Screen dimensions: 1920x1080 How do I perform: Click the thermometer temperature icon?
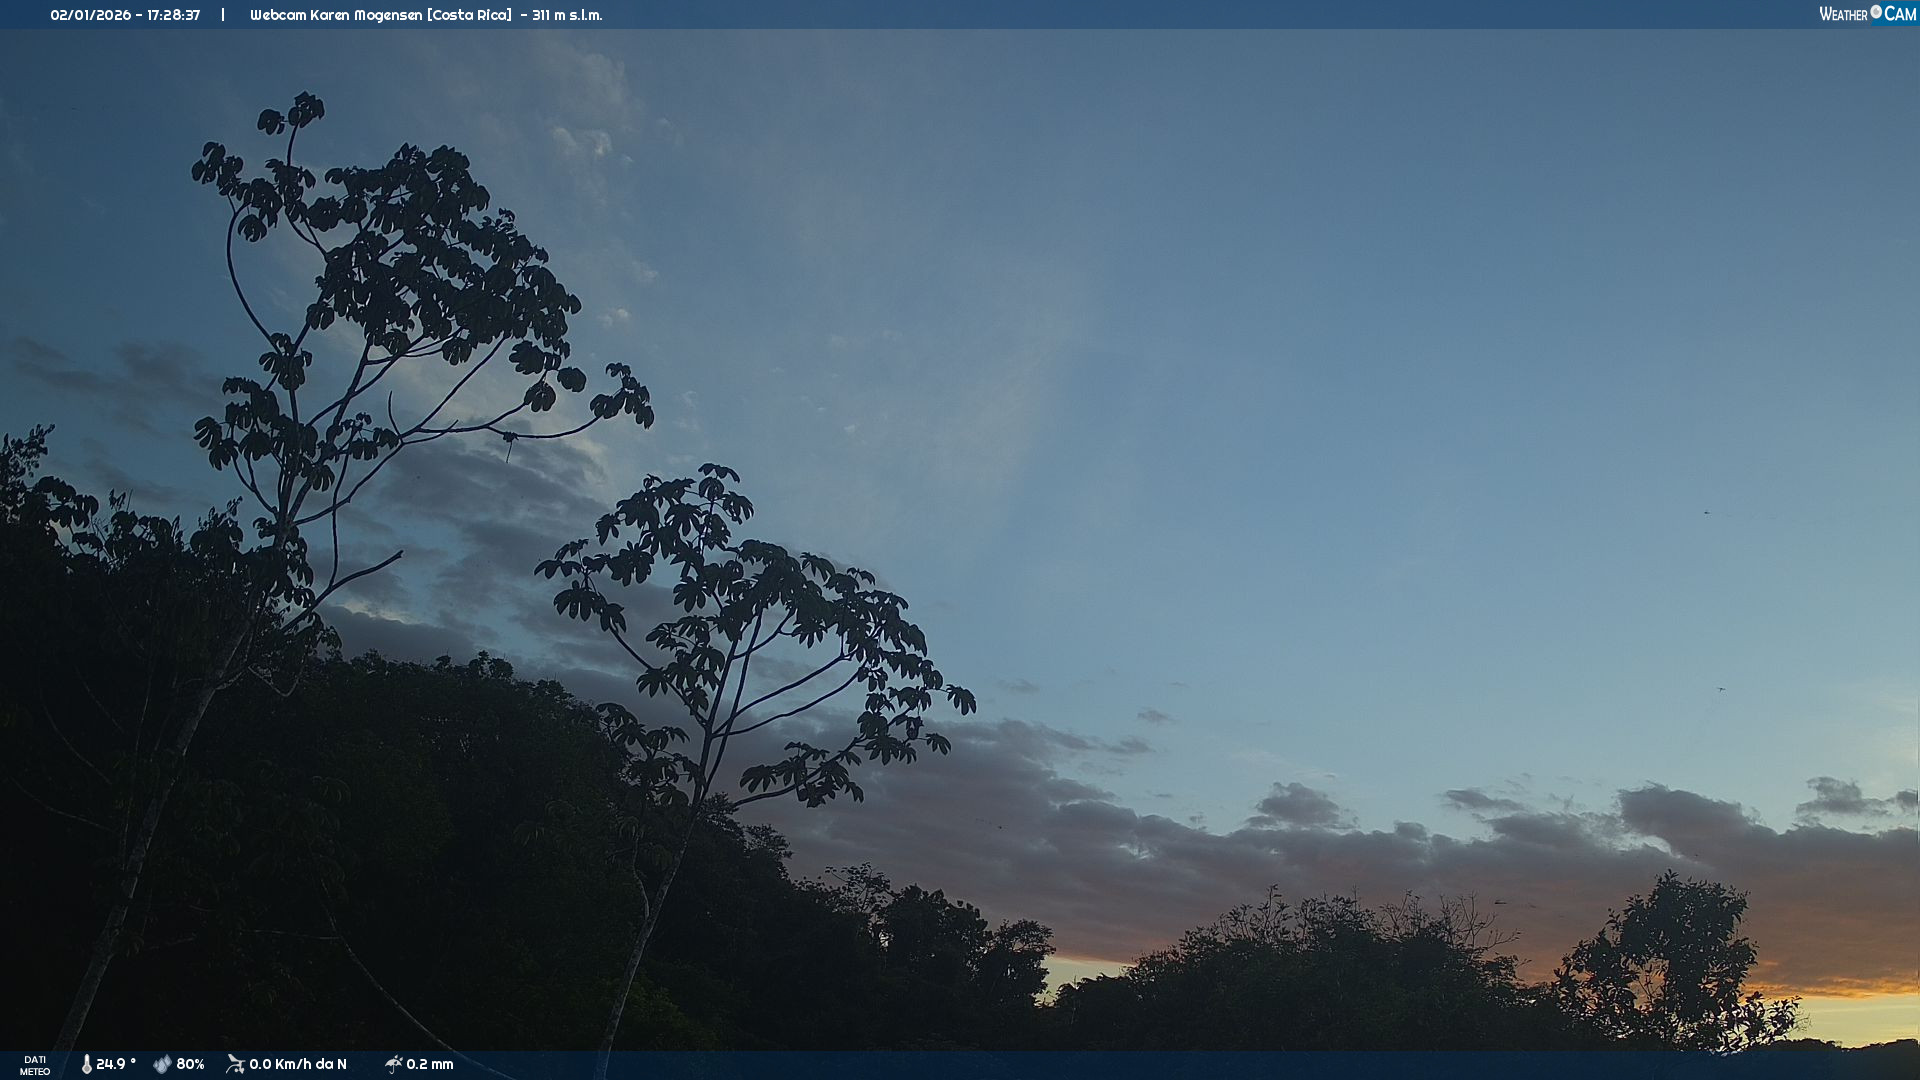[86, 1064]
